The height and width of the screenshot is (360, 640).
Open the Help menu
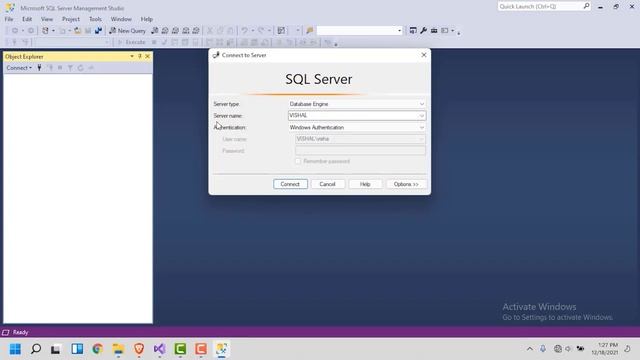point(147,19)
